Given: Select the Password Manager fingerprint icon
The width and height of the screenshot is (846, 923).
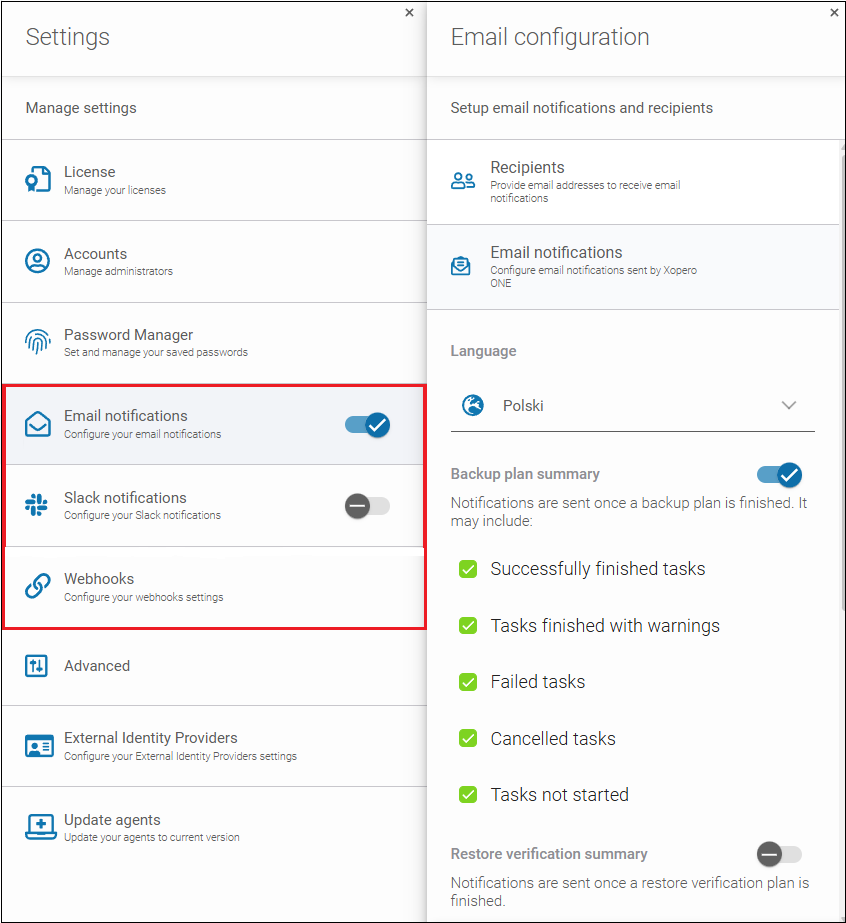Looking at the screenshot, I should coord(37,343).
